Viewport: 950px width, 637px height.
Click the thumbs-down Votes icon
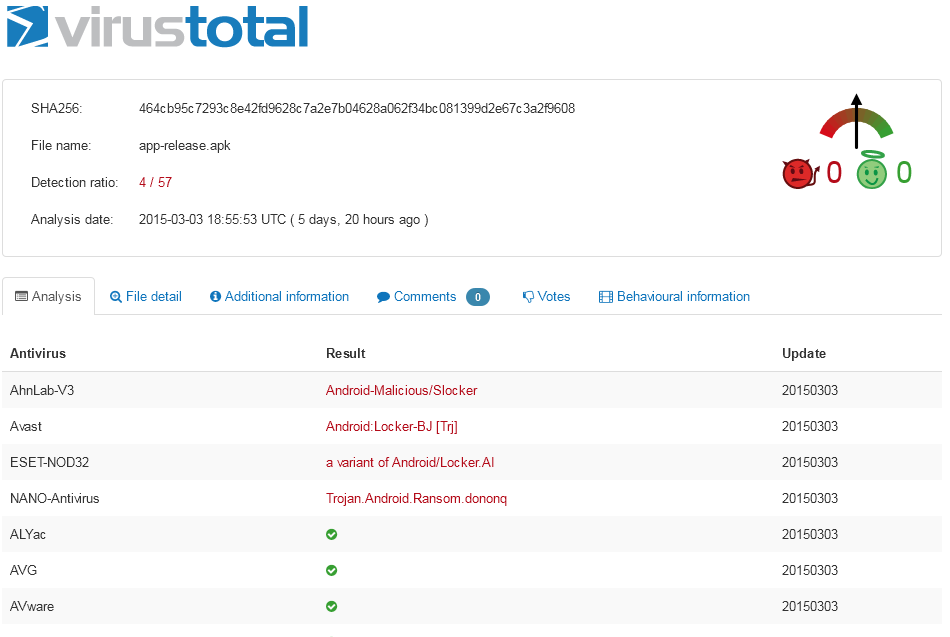click(x=528, y=297)
